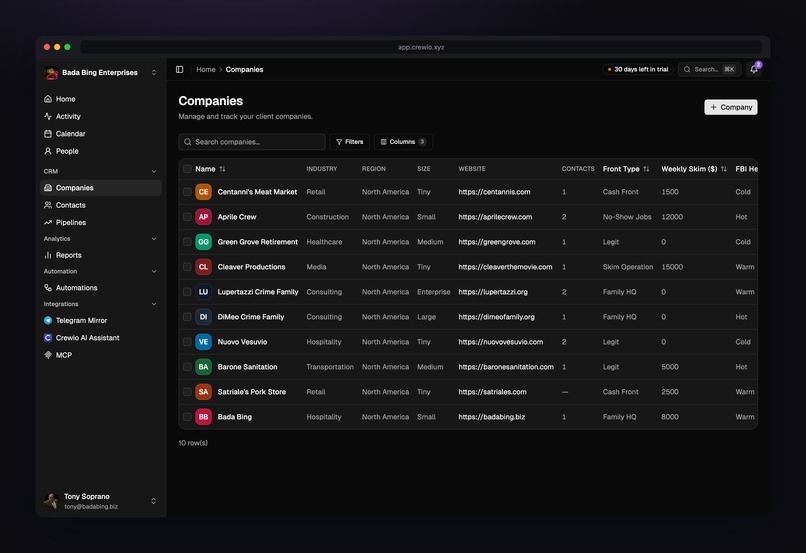Screen dimensions: 806x553
Task: Click the DI avatar for DiMeo Crime Family
Action: coord(204,317)
